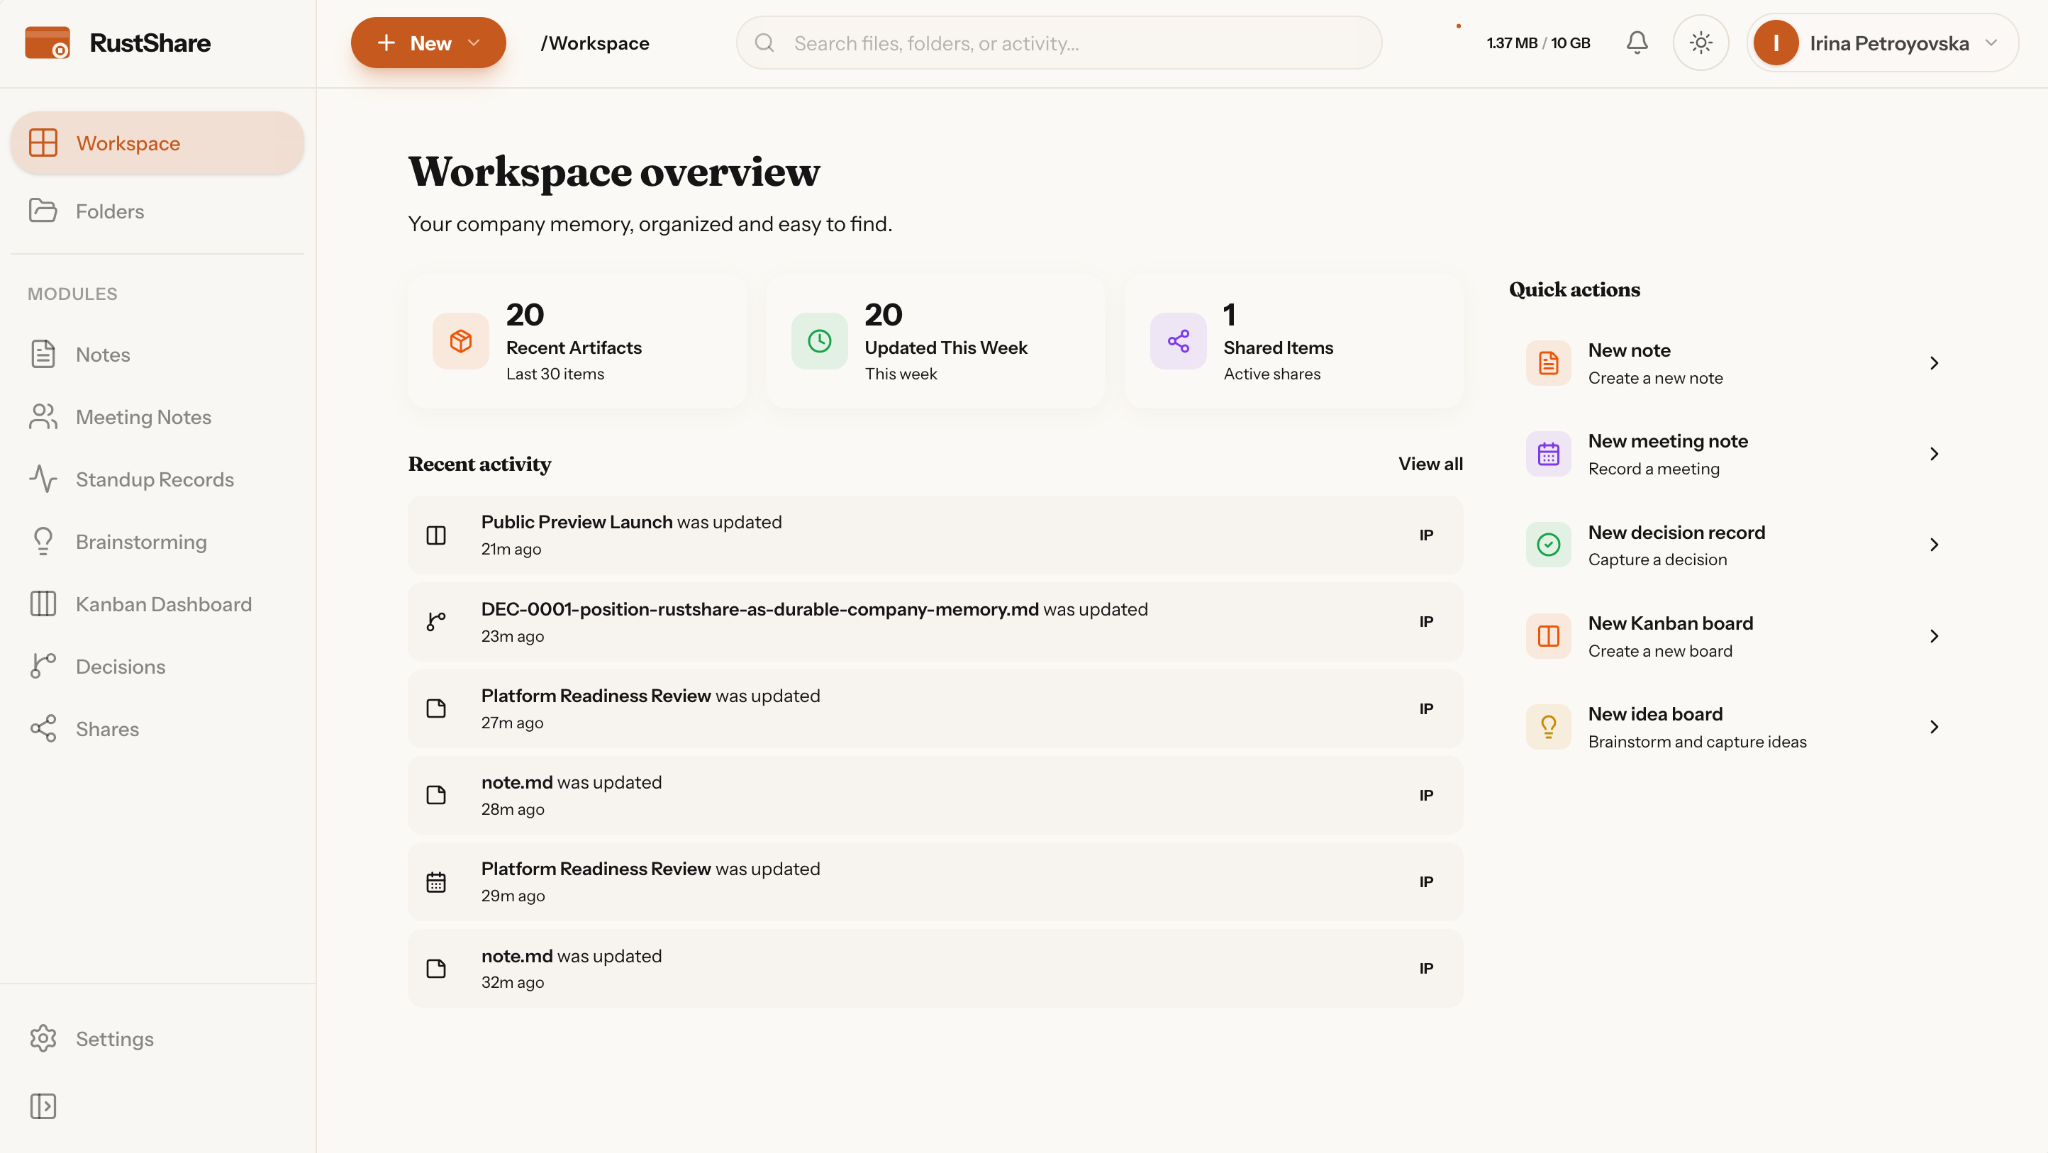Click chevron next to New decision record

pyautogui.click(x=1934, y=545)
